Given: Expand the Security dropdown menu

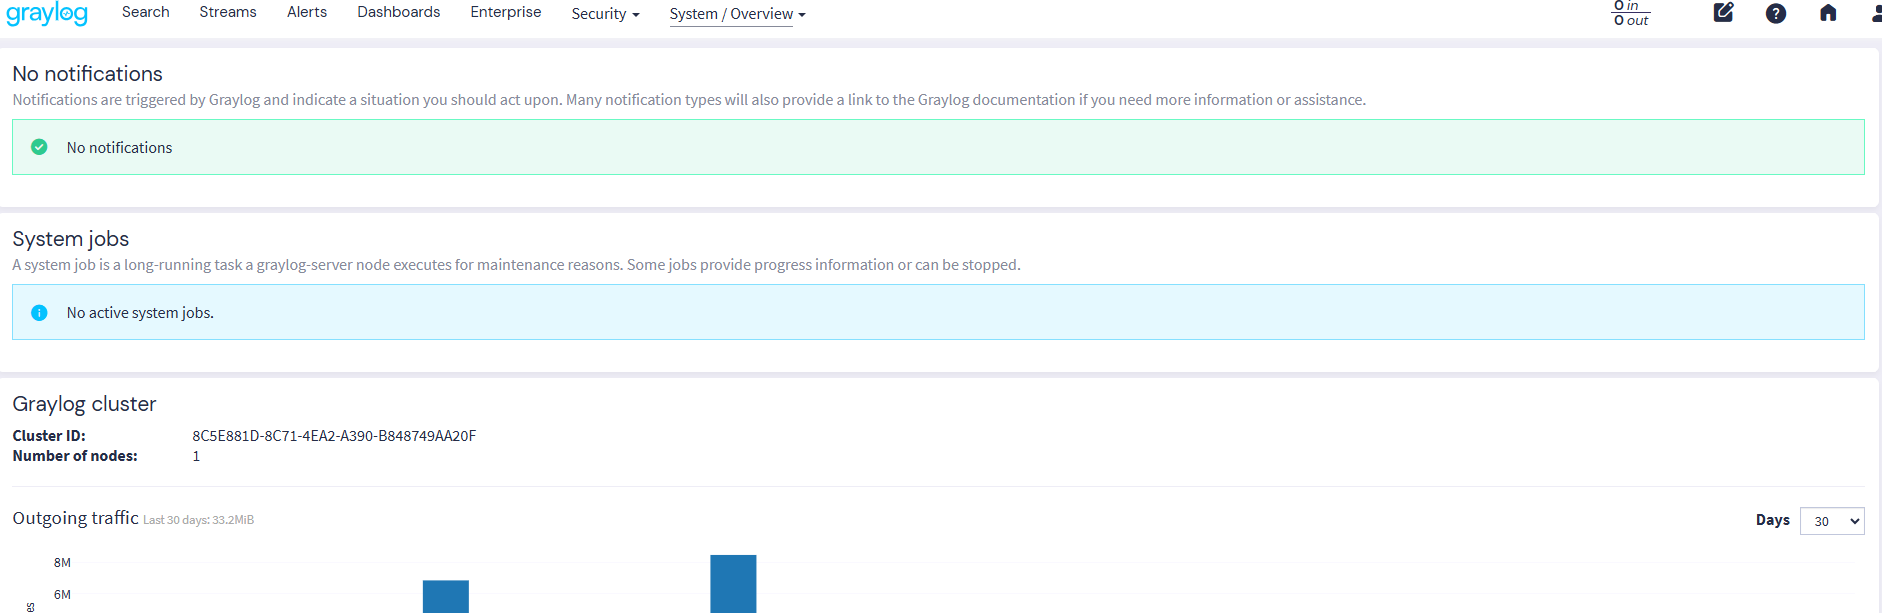Looking at the screenshot, I should pos(605,14).
